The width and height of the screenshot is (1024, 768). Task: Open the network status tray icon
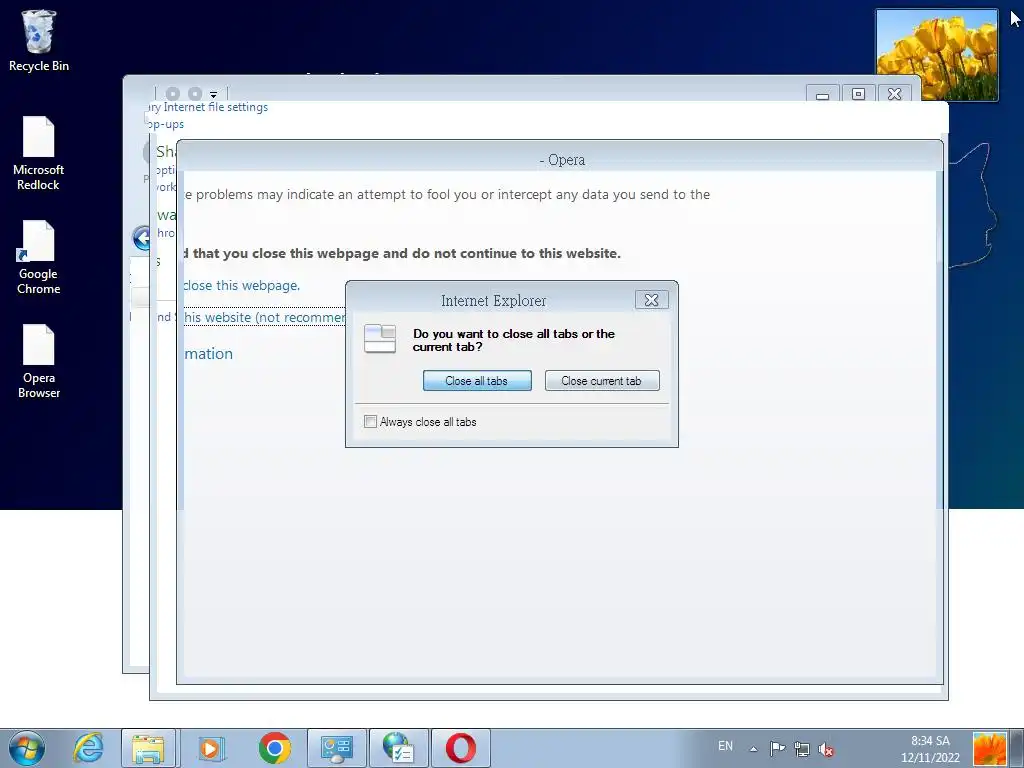pyautogui.click(x=801, y=749)
